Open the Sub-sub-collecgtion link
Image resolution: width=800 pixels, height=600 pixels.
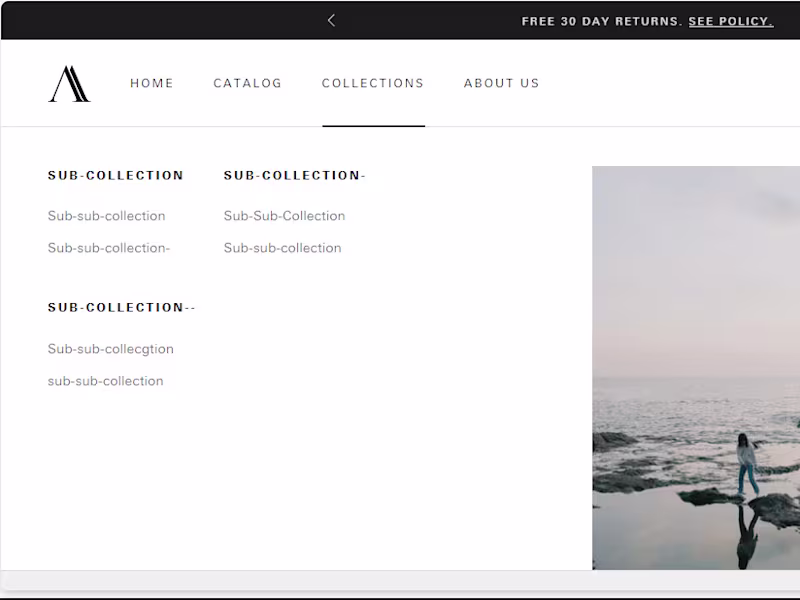point(110,349)
